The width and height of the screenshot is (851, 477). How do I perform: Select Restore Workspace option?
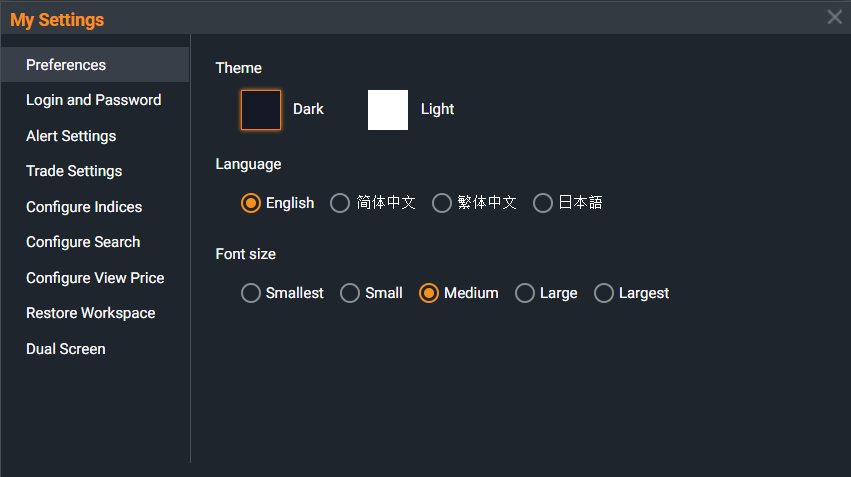tap(90, 313)
